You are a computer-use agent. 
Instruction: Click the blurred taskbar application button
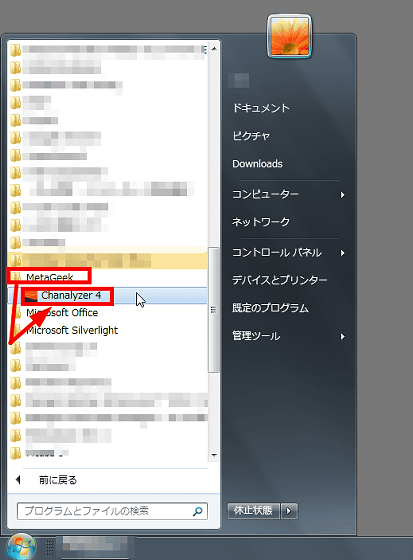click(x=95, y=547)
